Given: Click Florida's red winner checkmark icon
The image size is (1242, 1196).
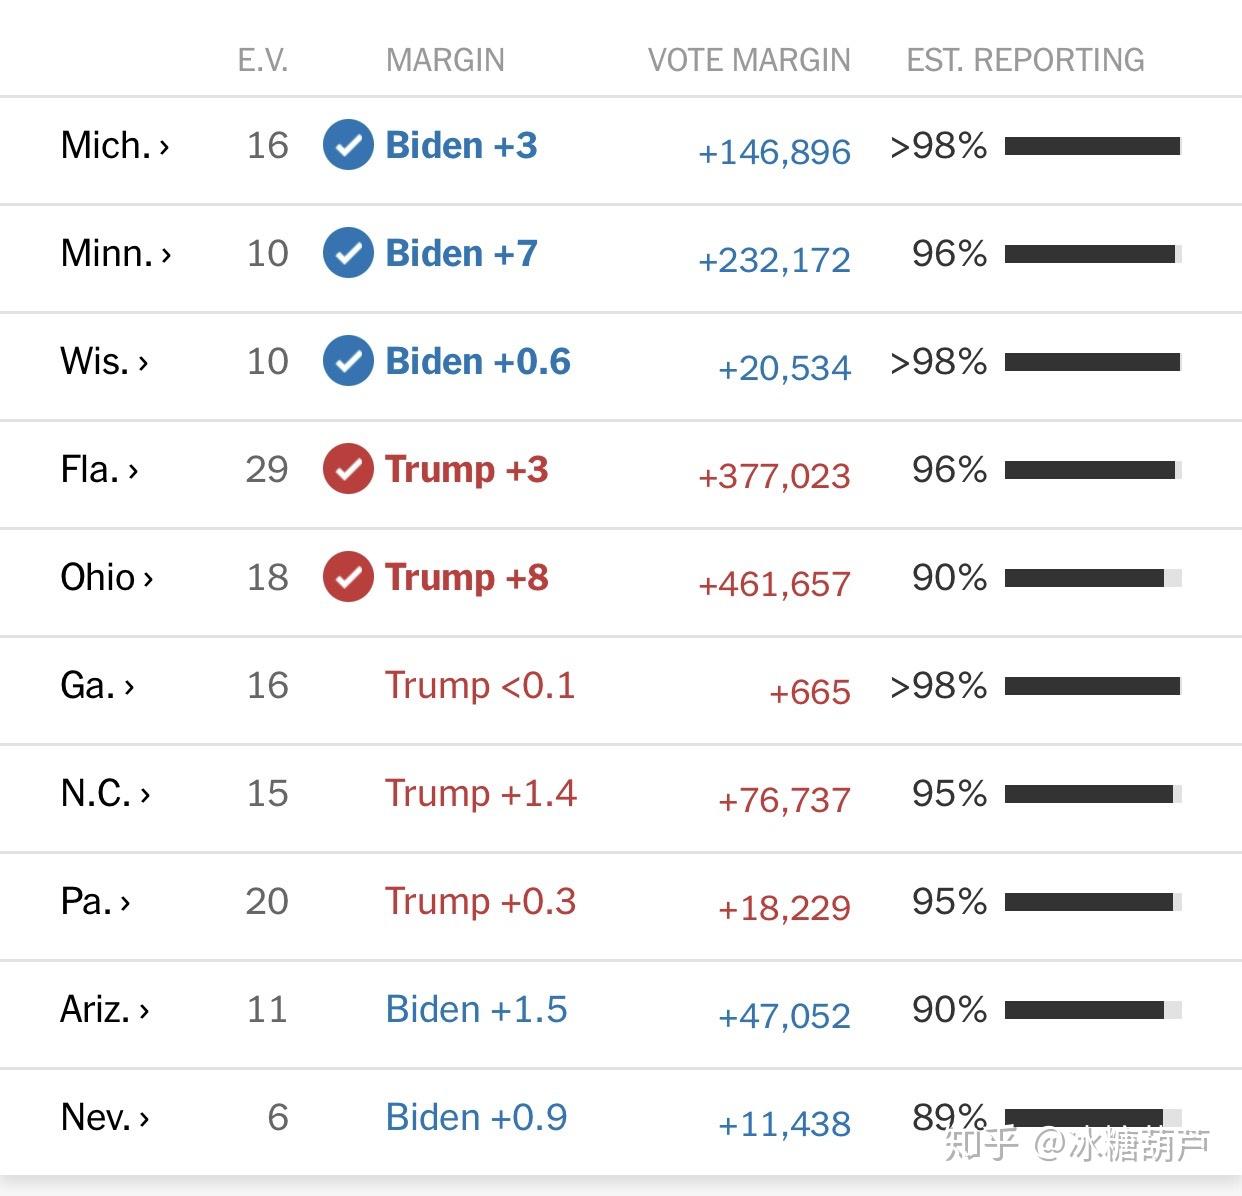Looking at the screenshot, I should [348, 469].
